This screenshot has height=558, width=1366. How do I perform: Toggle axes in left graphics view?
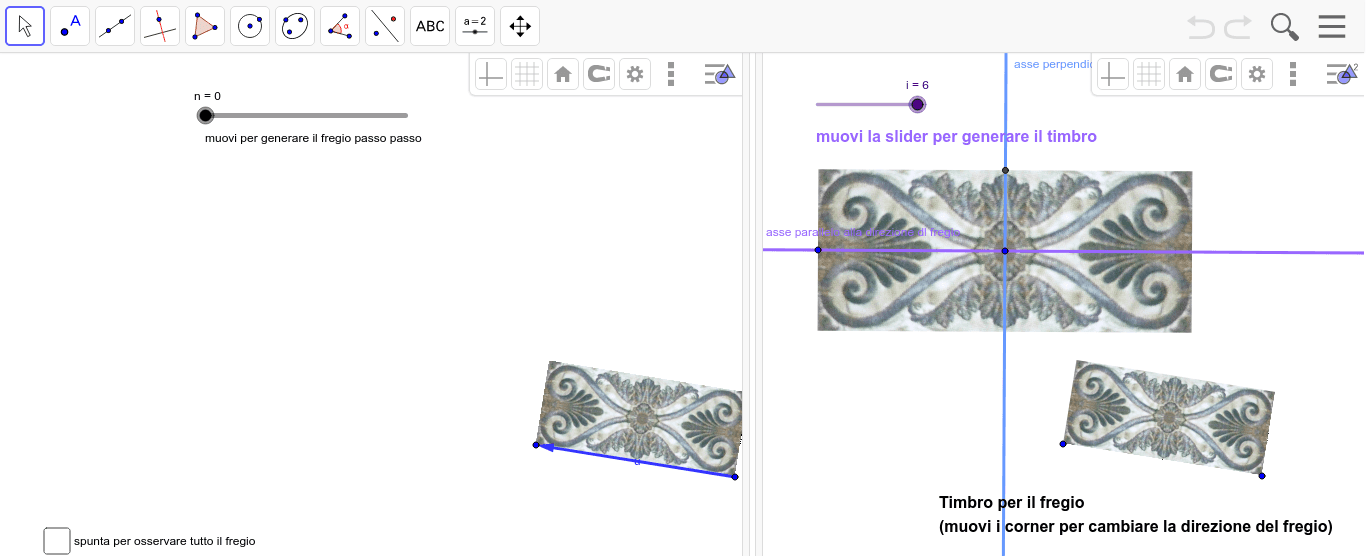[x=490, y=74]
